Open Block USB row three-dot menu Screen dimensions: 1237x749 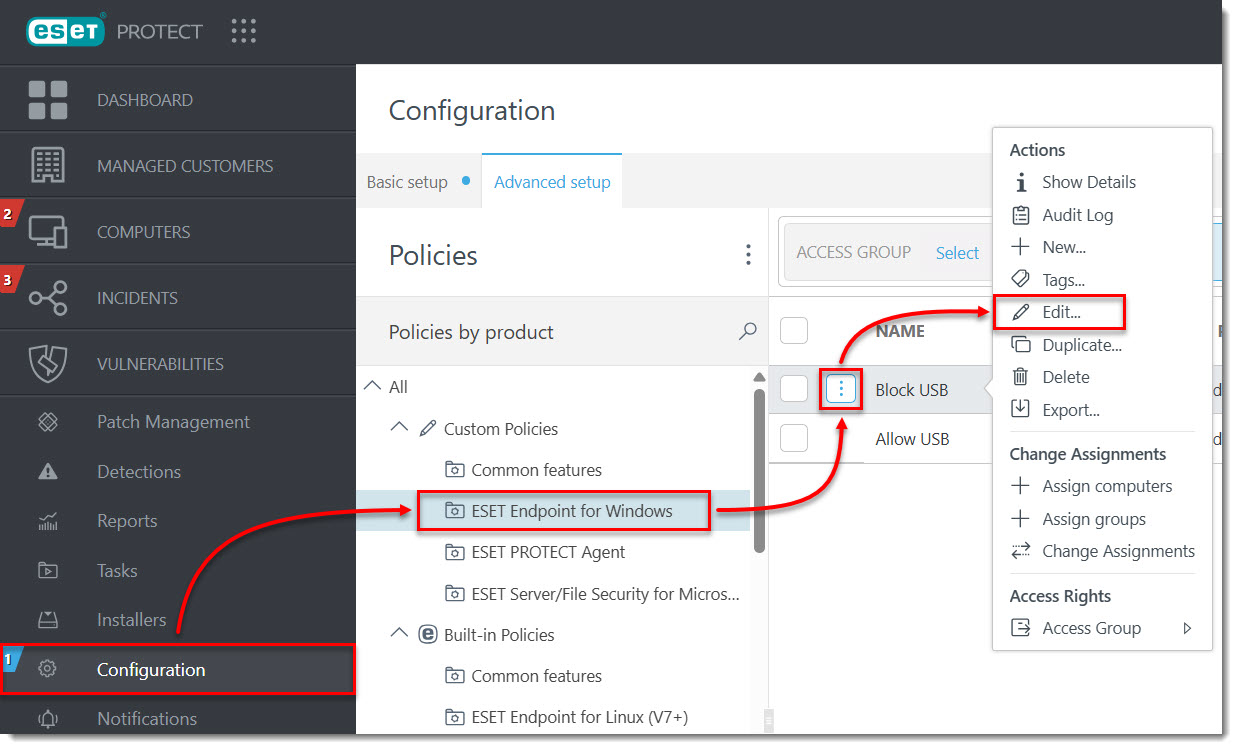(841, 389)
